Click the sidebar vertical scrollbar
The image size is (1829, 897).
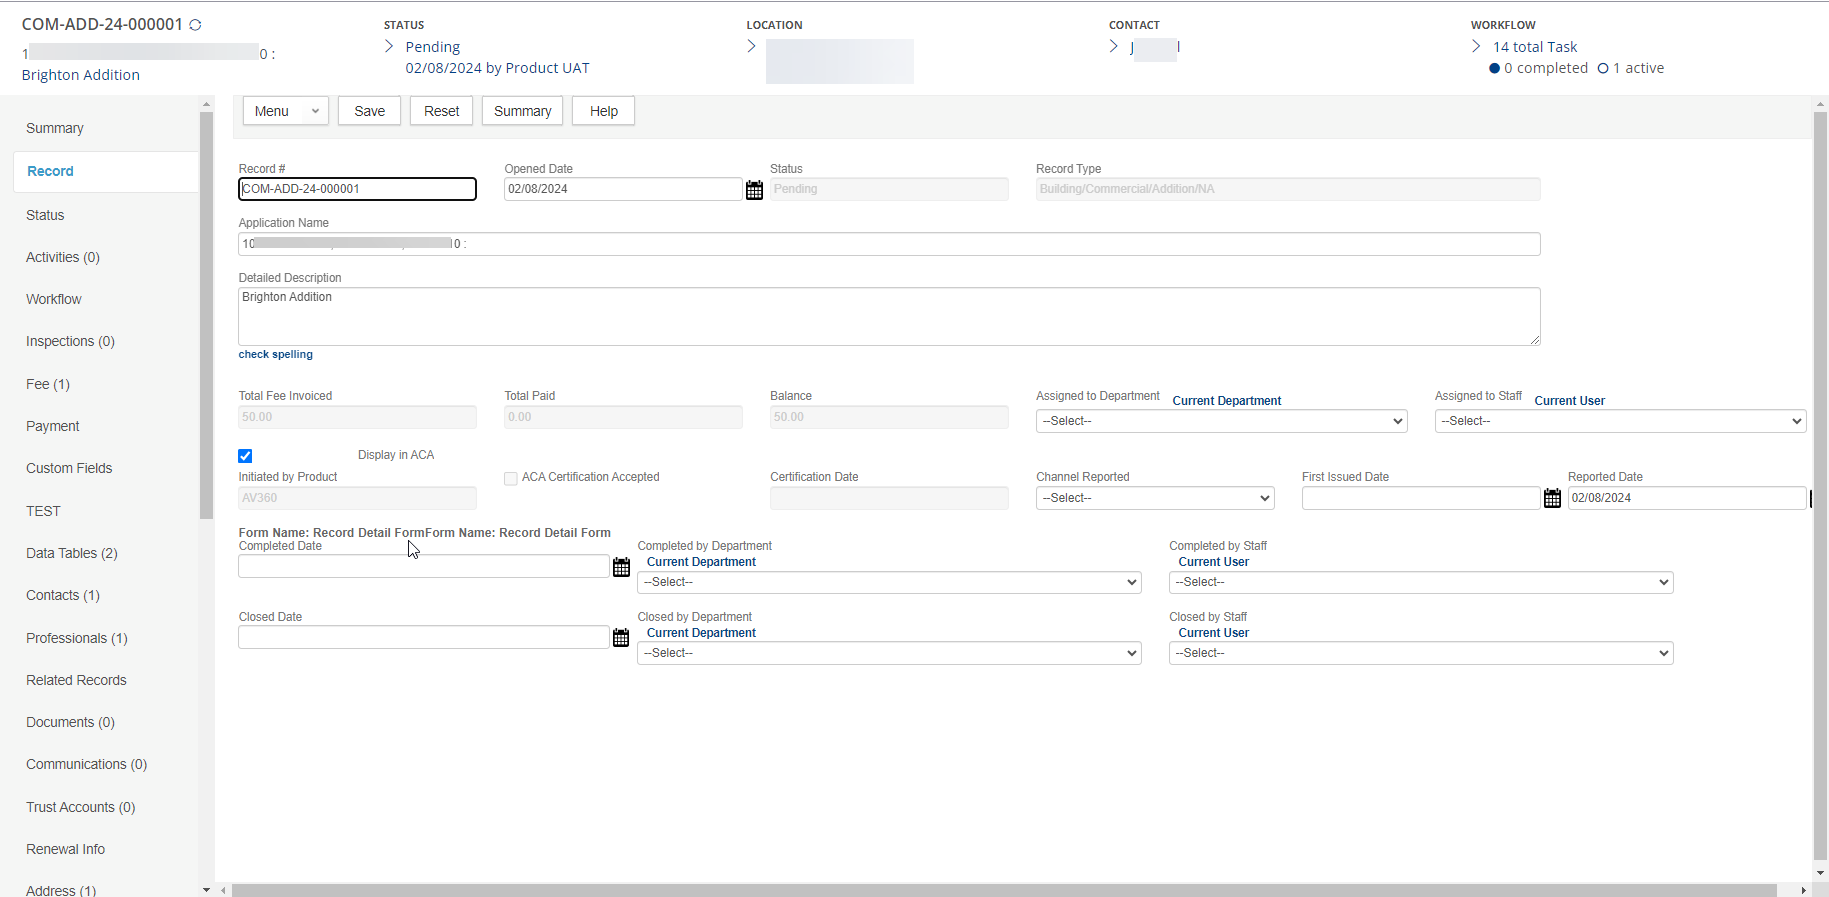[206, 315]
